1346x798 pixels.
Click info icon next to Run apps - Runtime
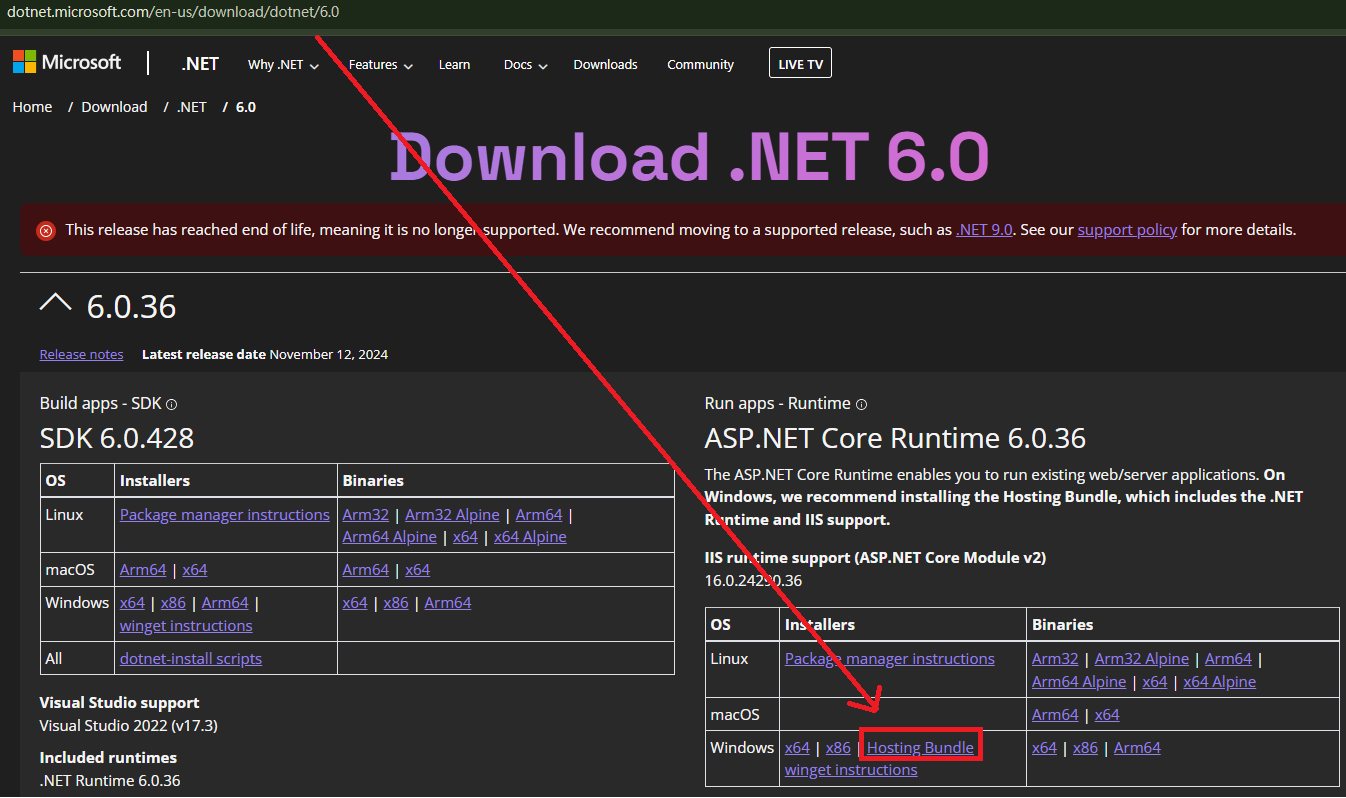(x=862, y=405)
